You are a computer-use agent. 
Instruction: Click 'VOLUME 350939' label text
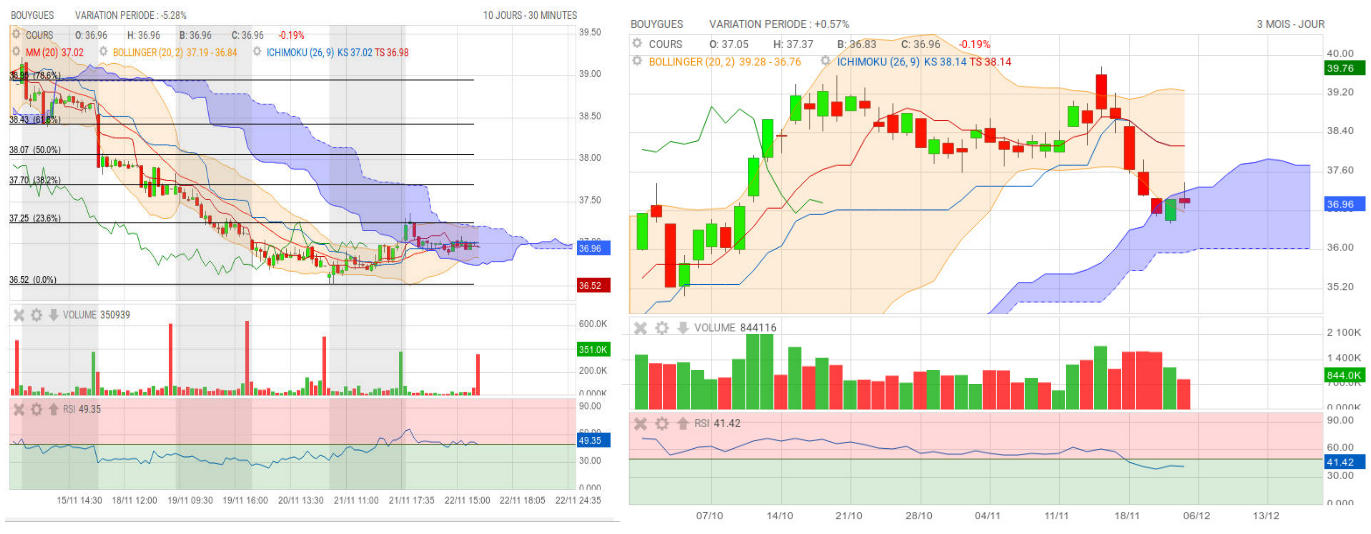click(x=97, y=315)
